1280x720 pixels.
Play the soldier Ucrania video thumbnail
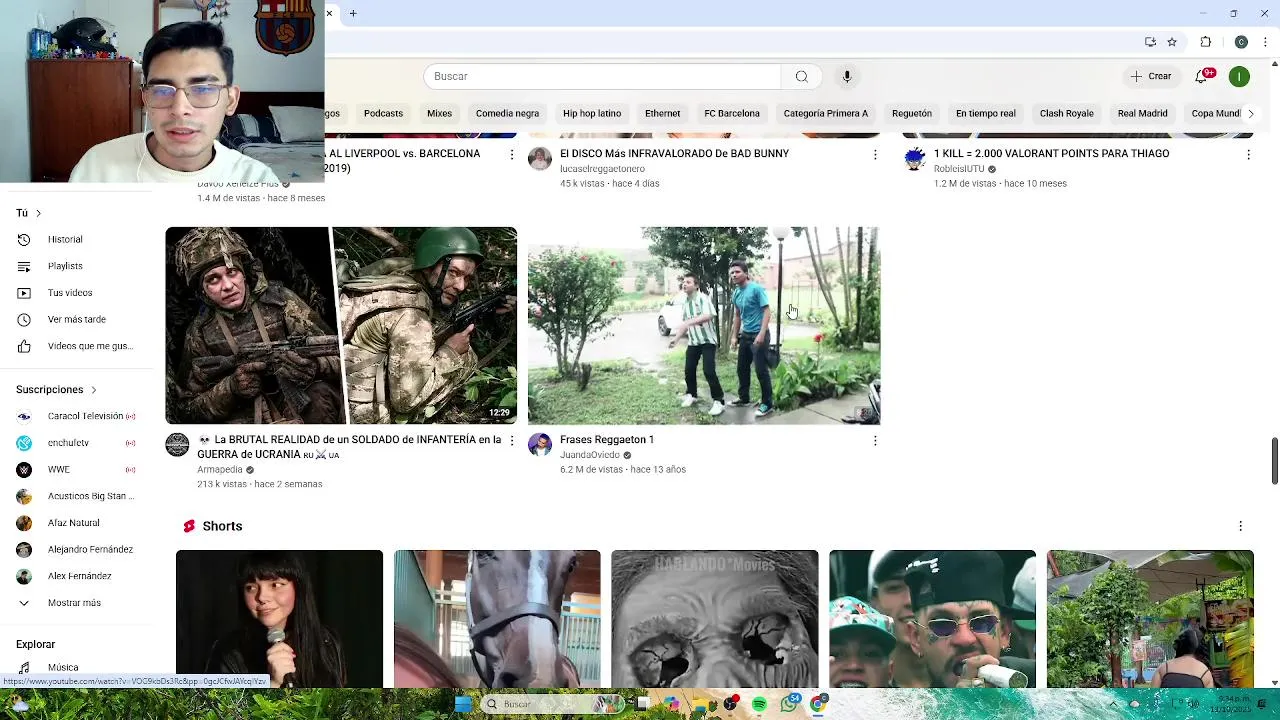341,326
